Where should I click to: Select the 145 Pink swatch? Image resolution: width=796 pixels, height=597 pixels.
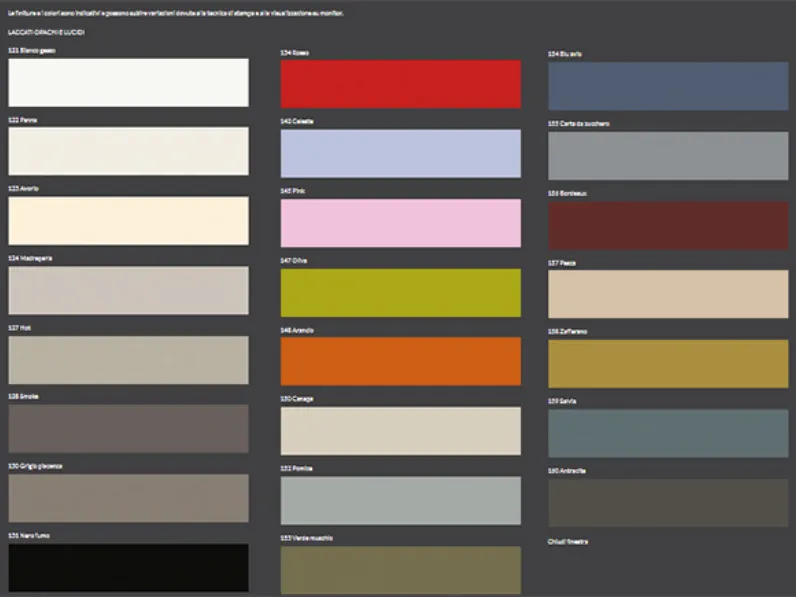click(401, 223)
